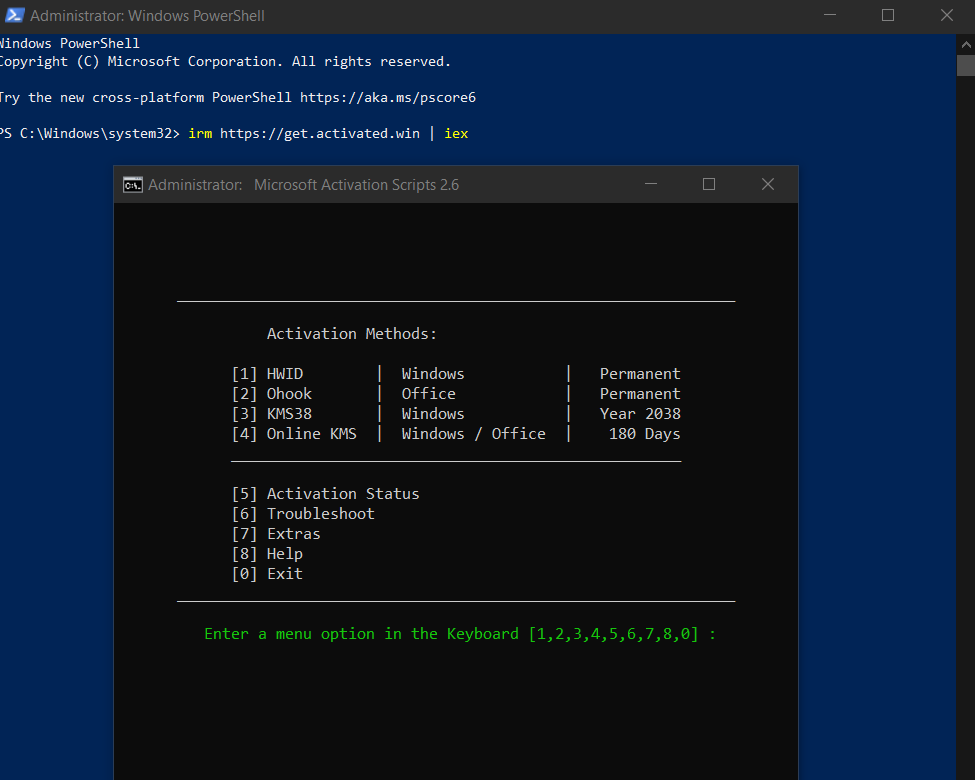Maximize the Microsoft Activation Scripts window
Viewport: 975px width, 780px height.
[x=709, y=184]
